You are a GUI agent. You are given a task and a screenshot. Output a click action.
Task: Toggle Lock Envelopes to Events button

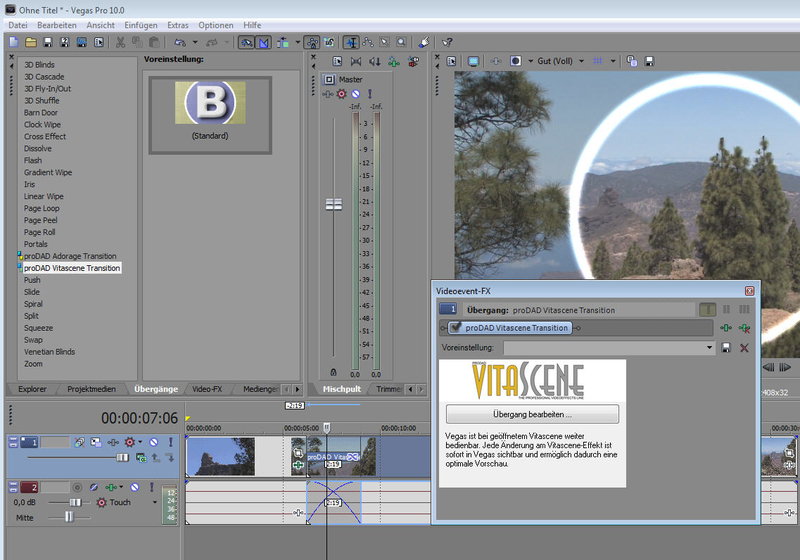[312, 42]
